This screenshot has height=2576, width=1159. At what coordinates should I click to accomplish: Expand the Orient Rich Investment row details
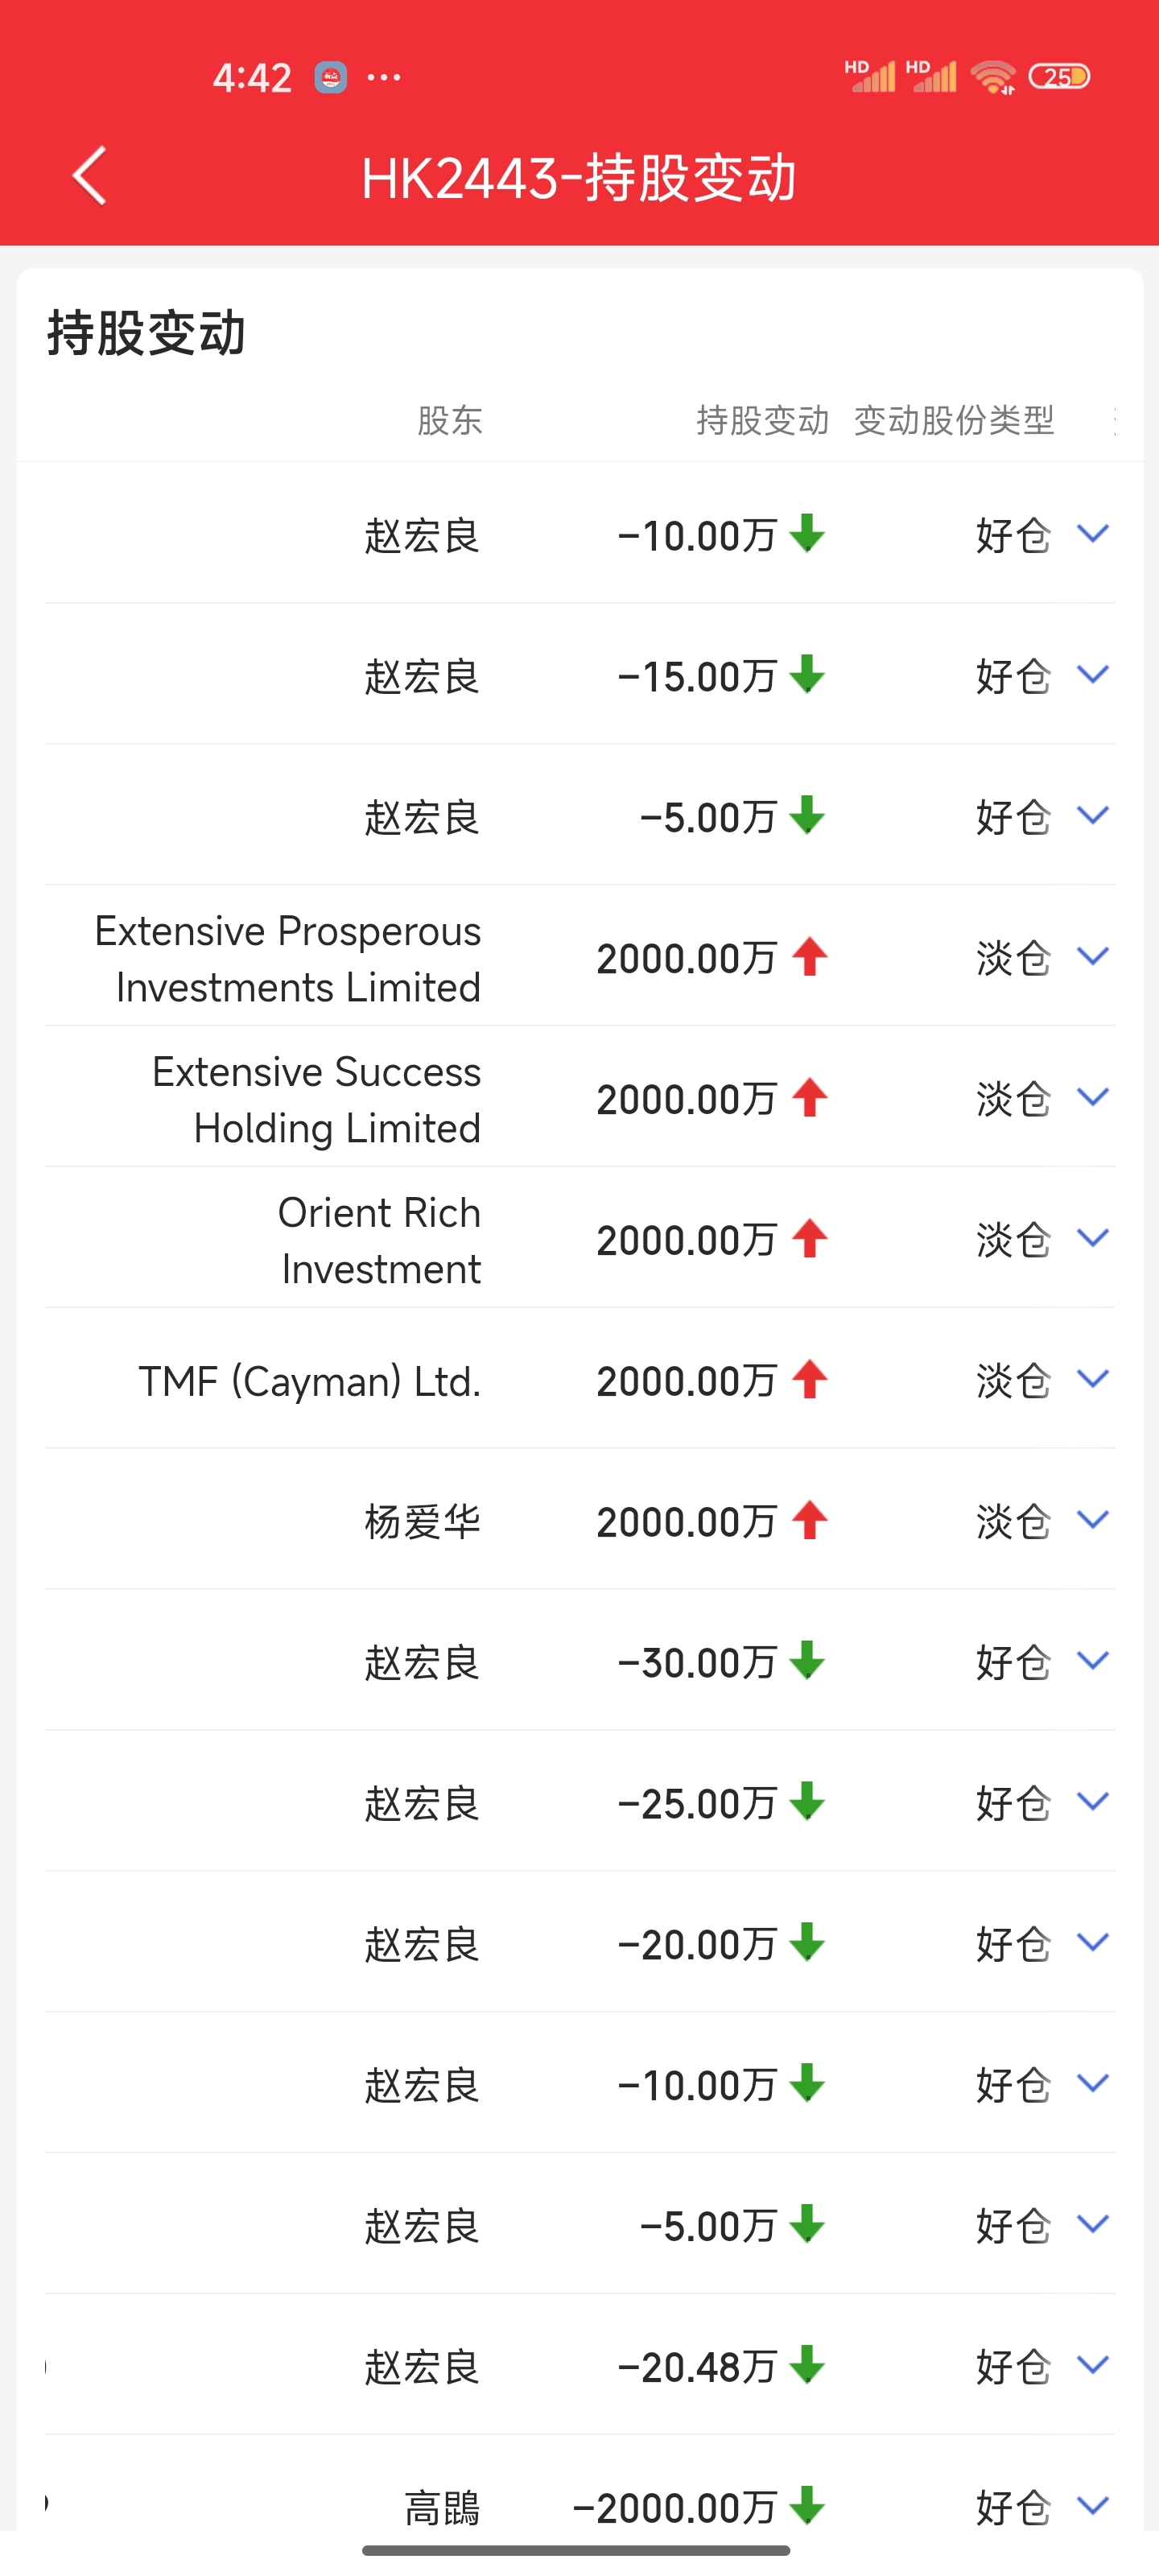click(1093, 1239)
